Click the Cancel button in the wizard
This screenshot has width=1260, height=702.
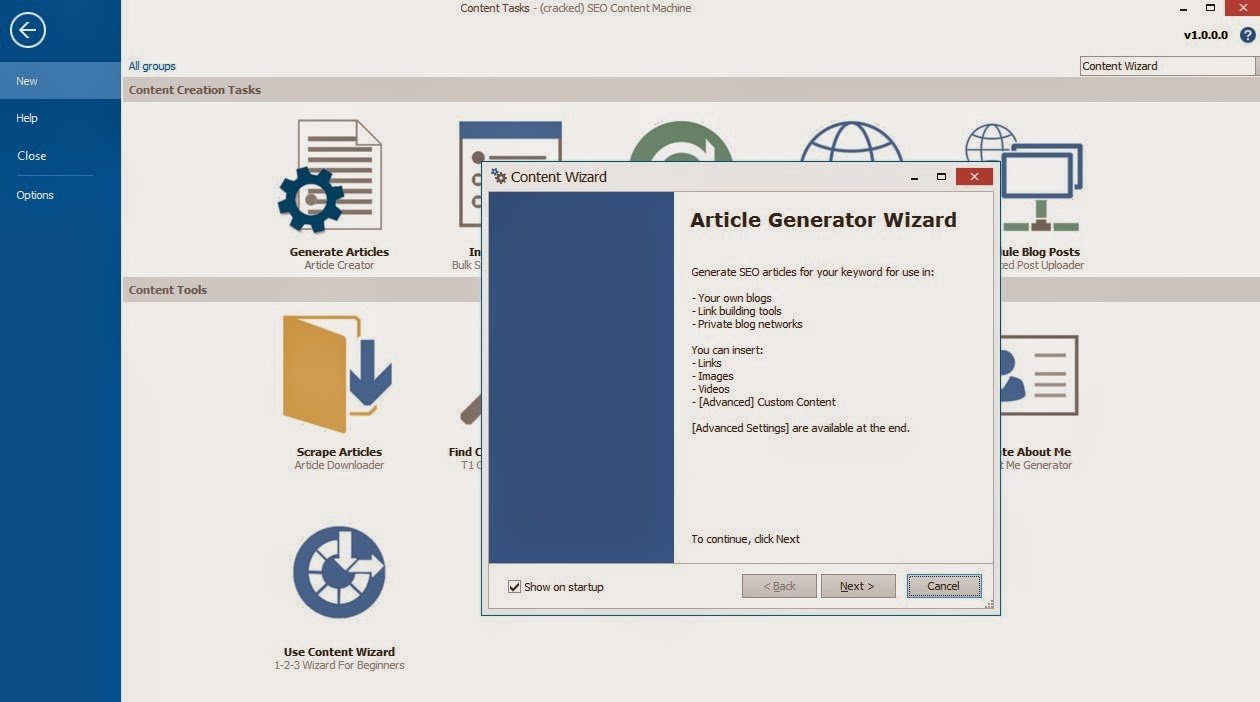(944, 586)
